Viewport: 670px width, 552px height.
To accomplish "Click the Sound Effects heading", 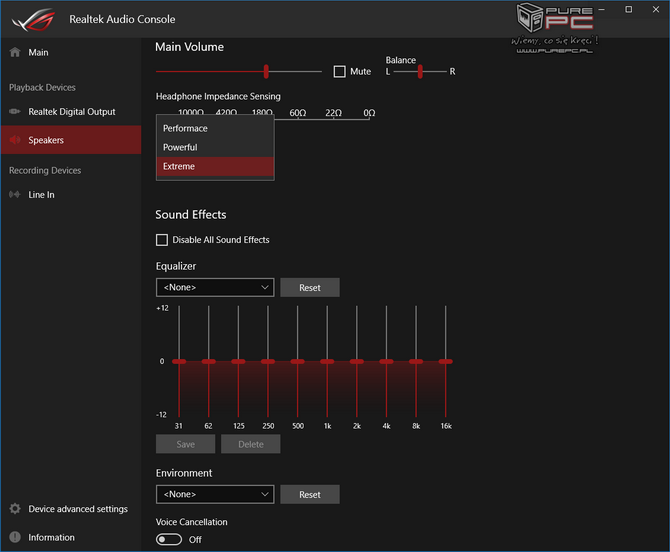I will (191, 214).
